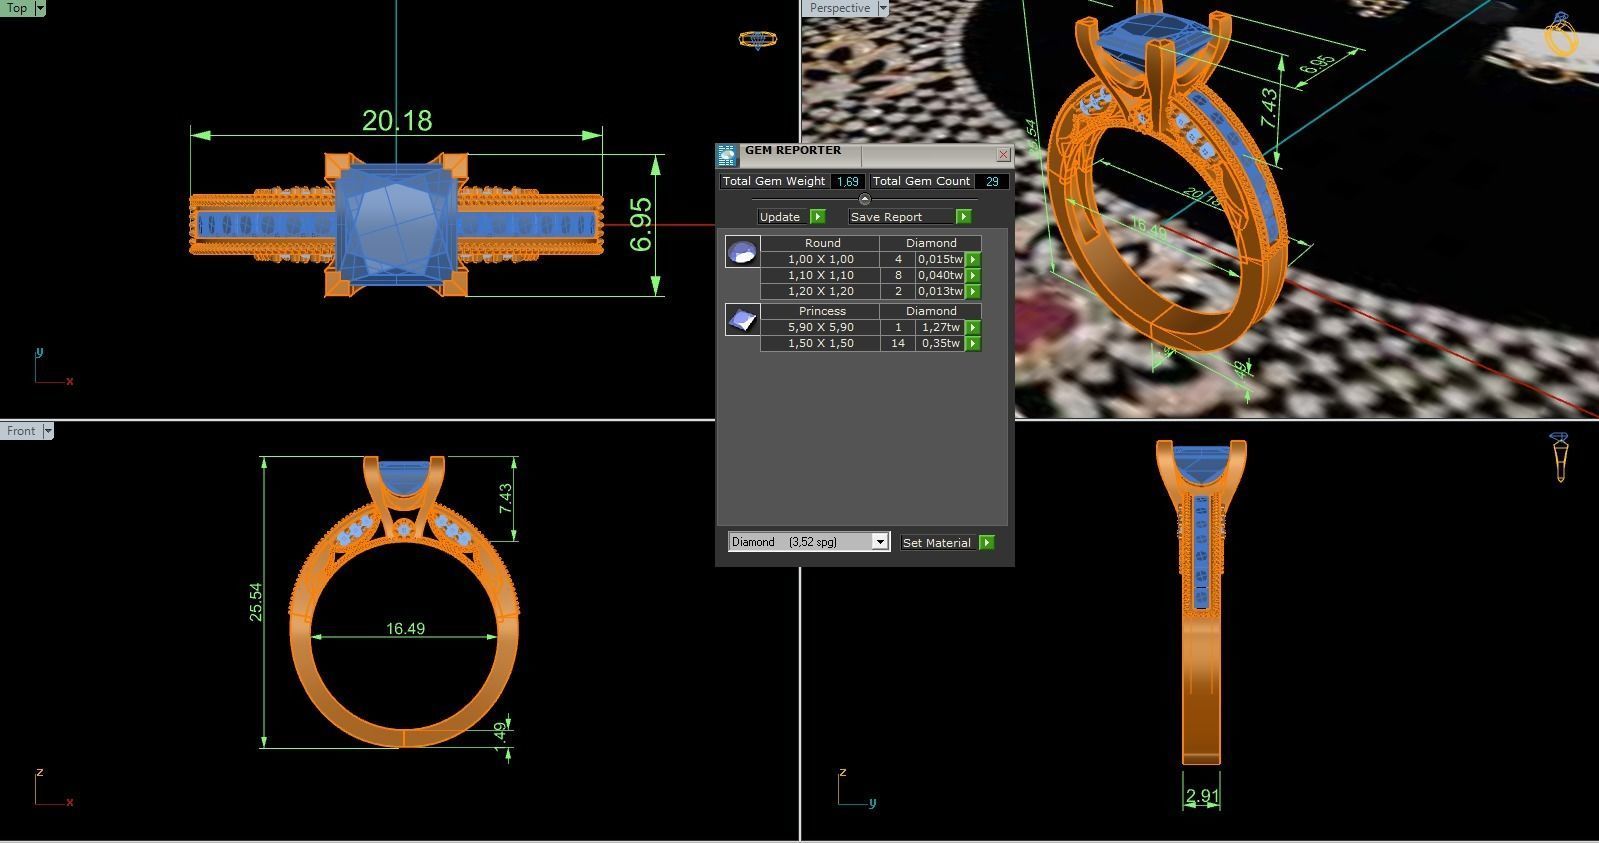Select the 25.54 dimension in Front view
Screen dimensions: 1599x843
point(256,602)
